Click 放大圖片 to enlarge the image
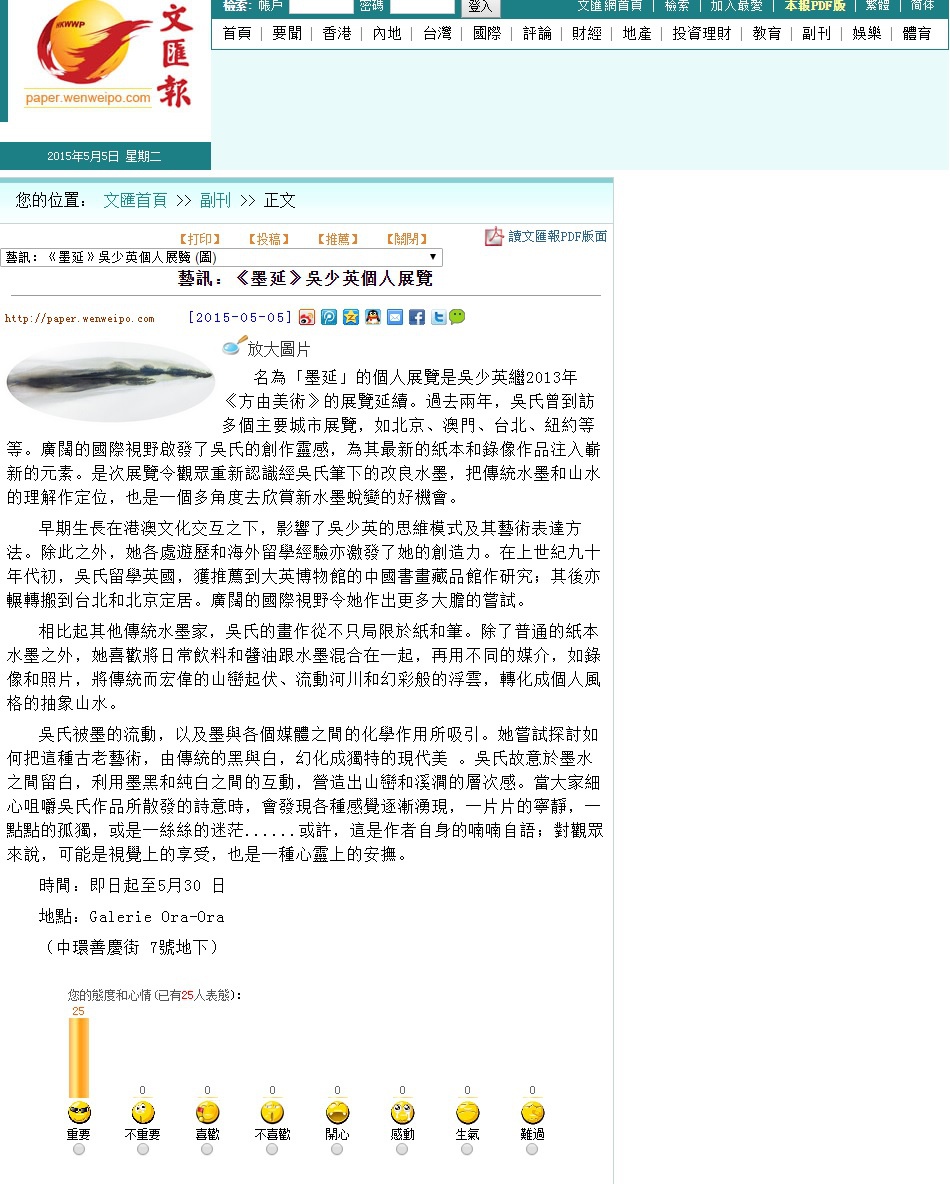The height and width of the screenshot is (1184, 950). coord(278,349)
